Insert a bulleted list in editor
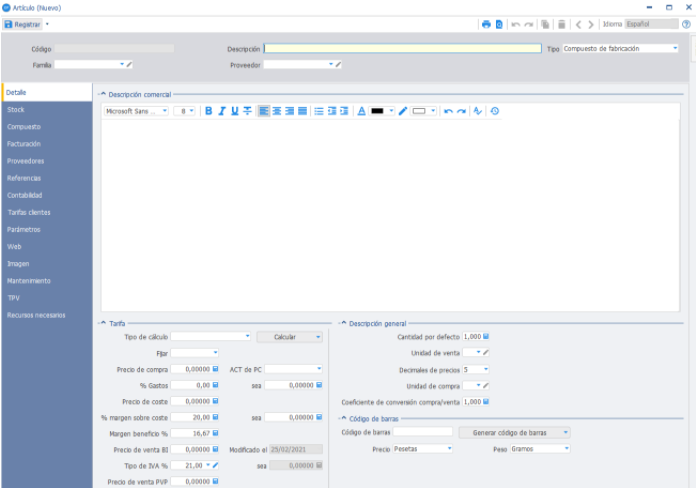 click(319, 111)
